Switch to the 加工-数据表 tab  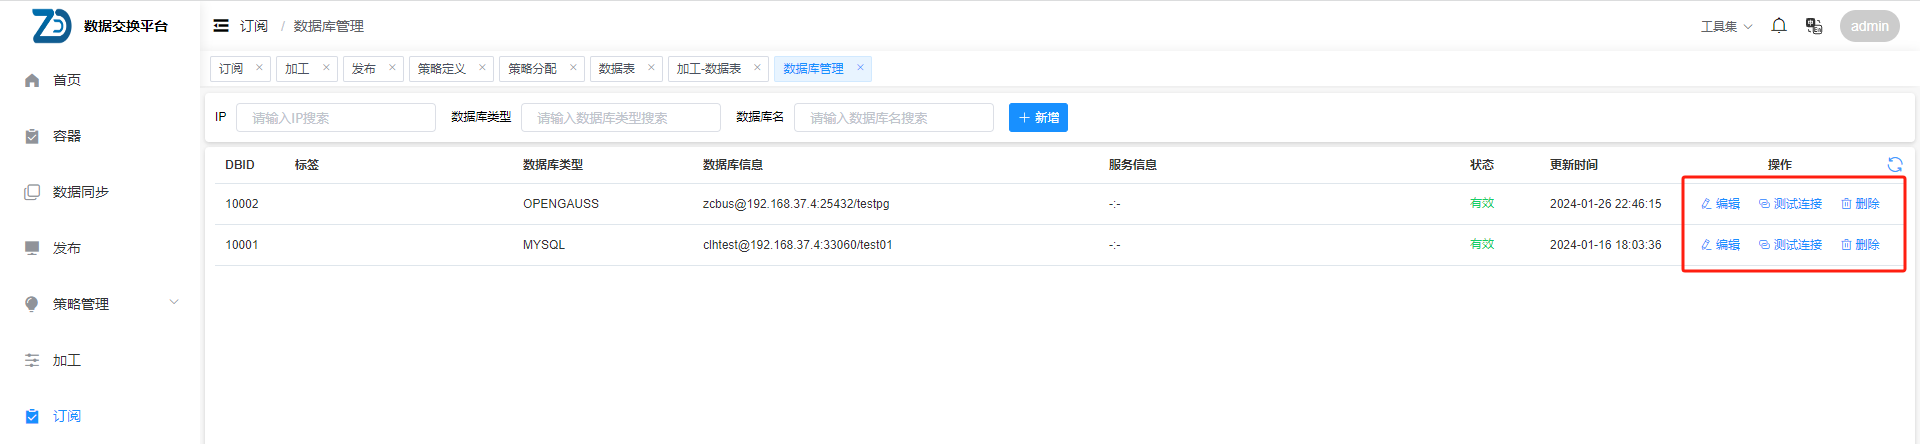pos(709,69)
